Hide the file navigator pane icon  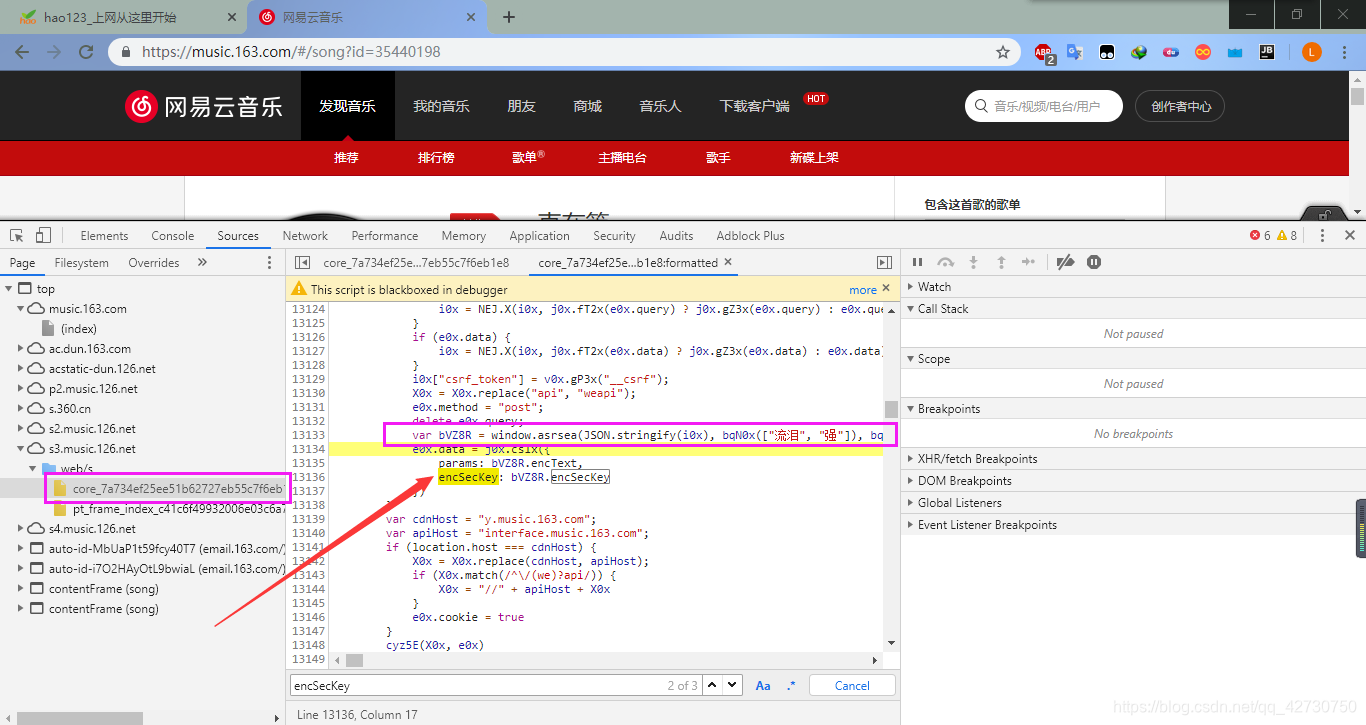[x=302, y=262]
